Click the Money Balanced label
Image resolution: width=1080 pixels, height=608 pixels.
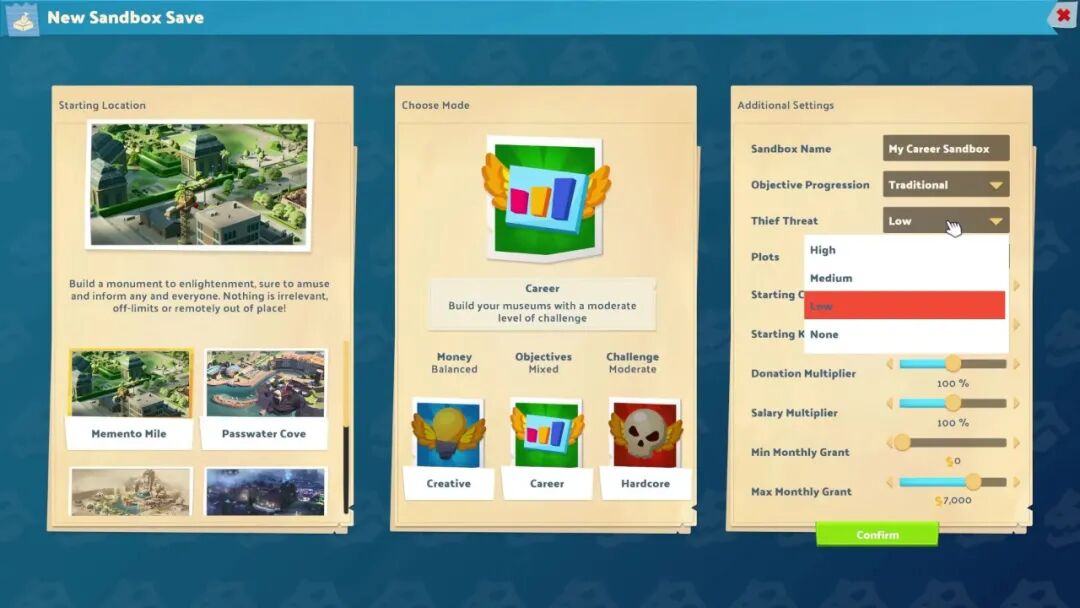454,363
